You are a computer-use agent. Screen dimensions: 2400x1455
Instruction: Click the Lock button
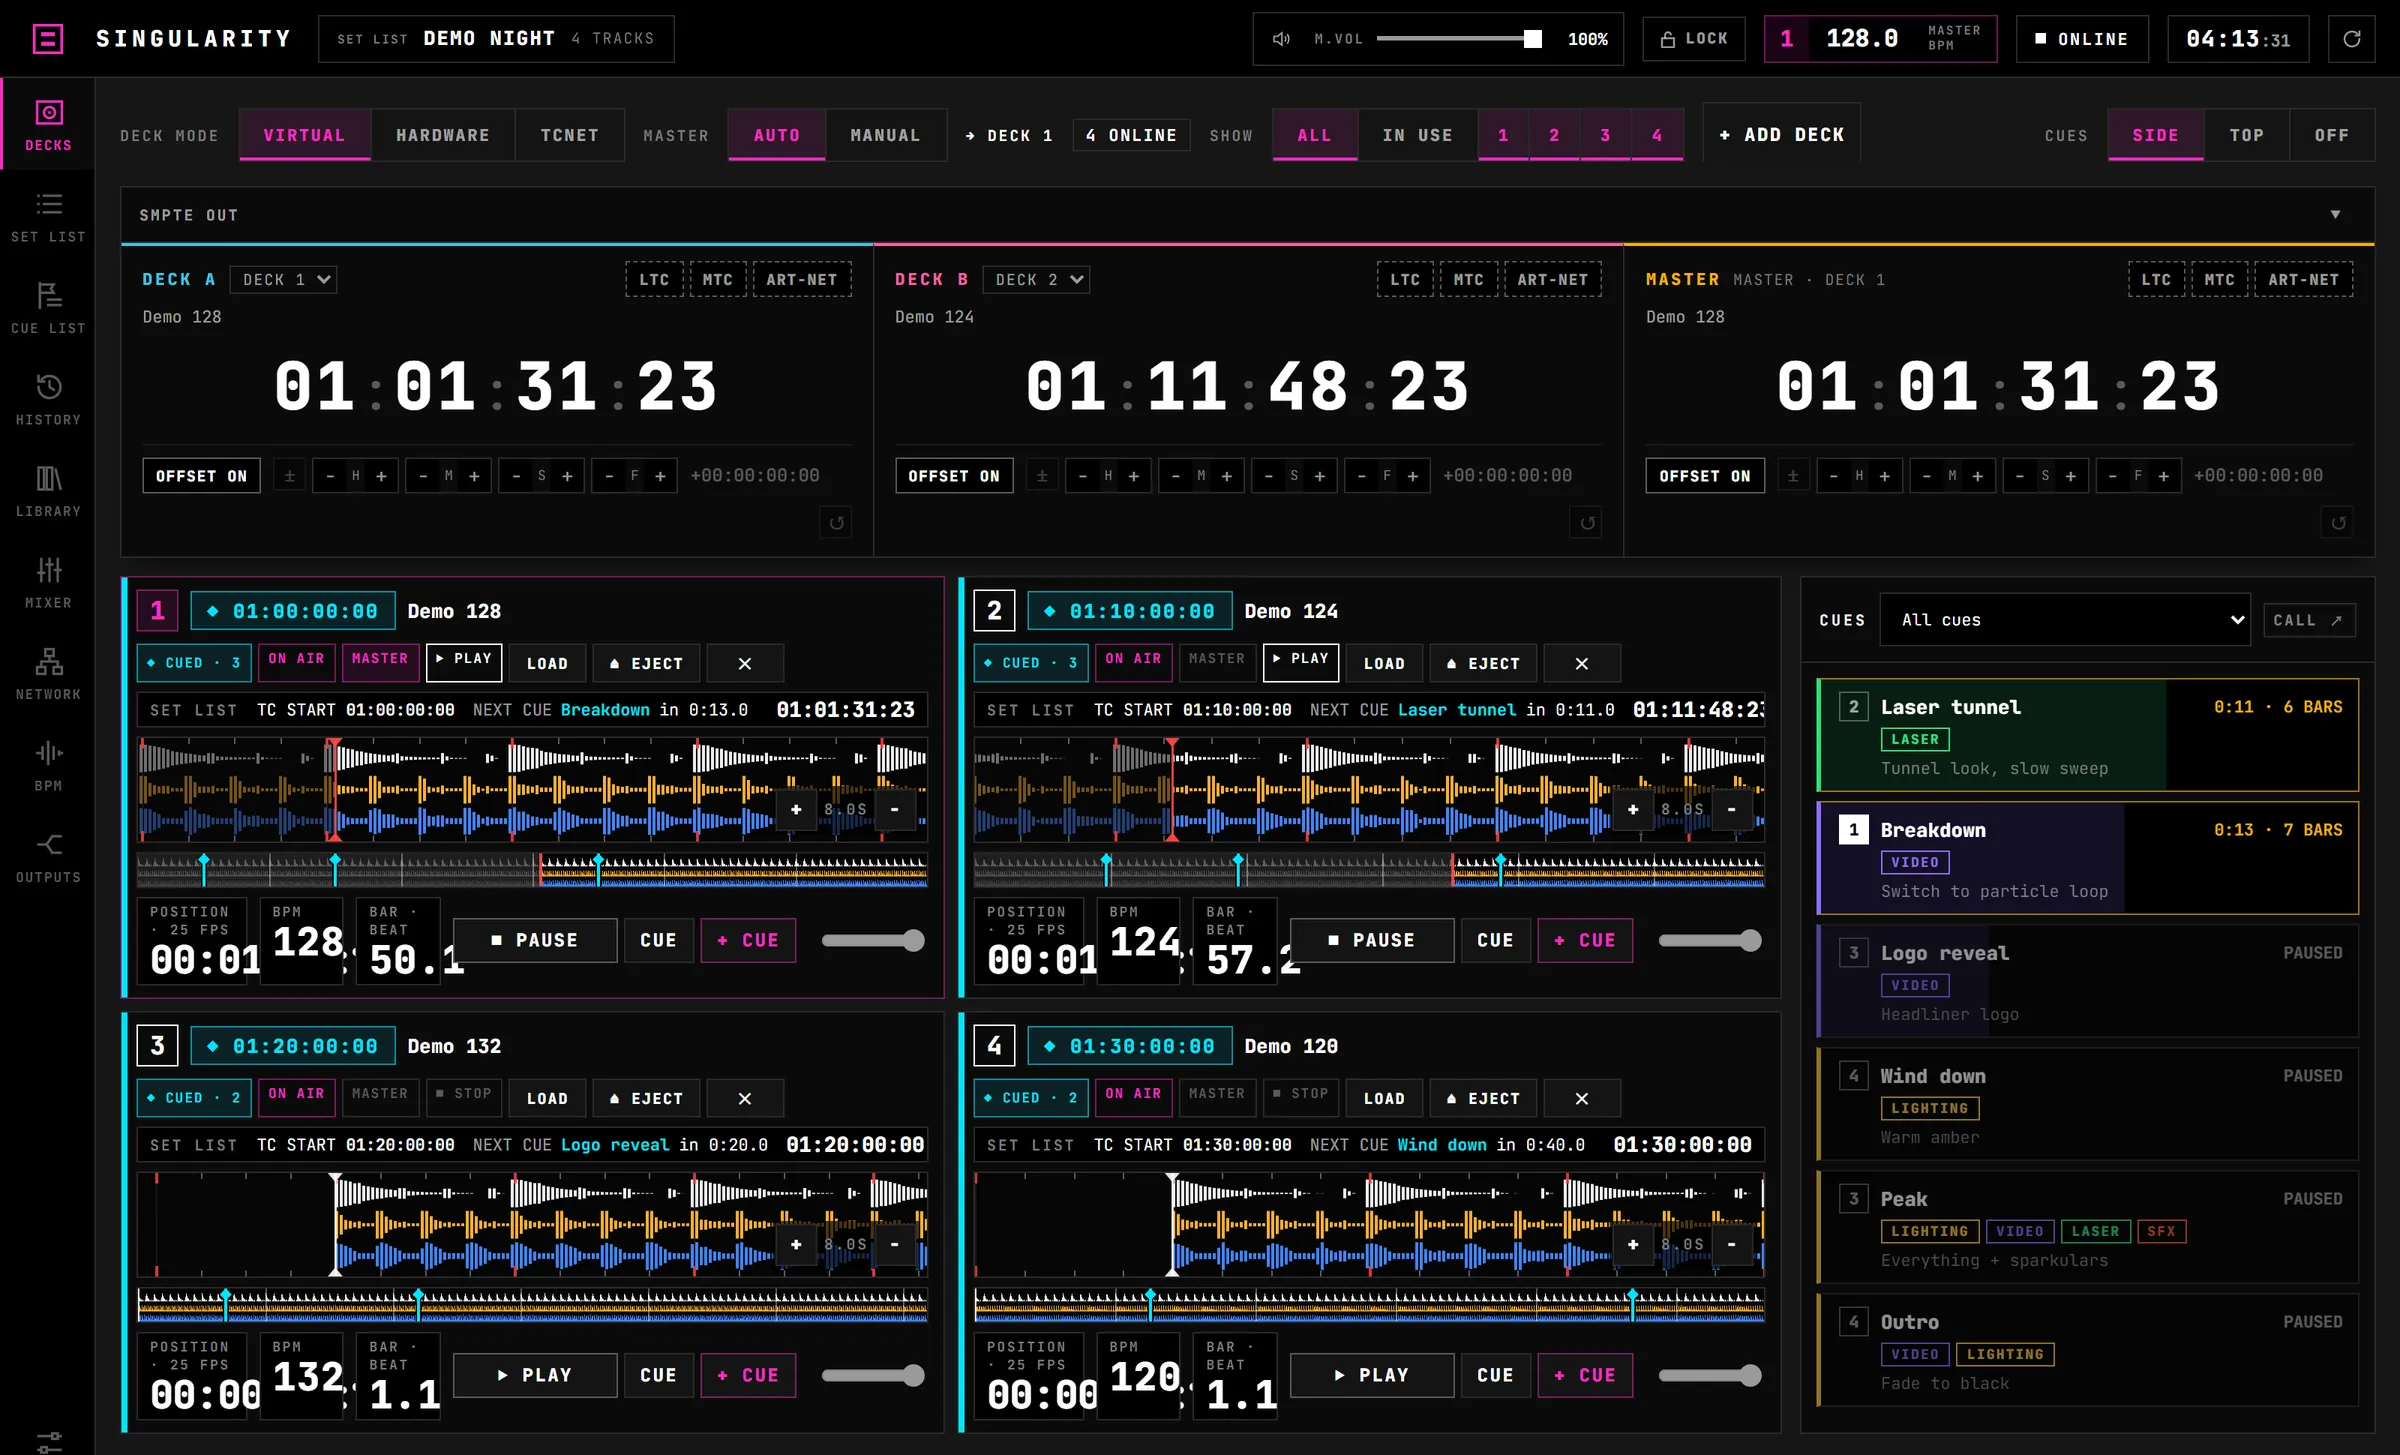click(x=1695, y=39)
